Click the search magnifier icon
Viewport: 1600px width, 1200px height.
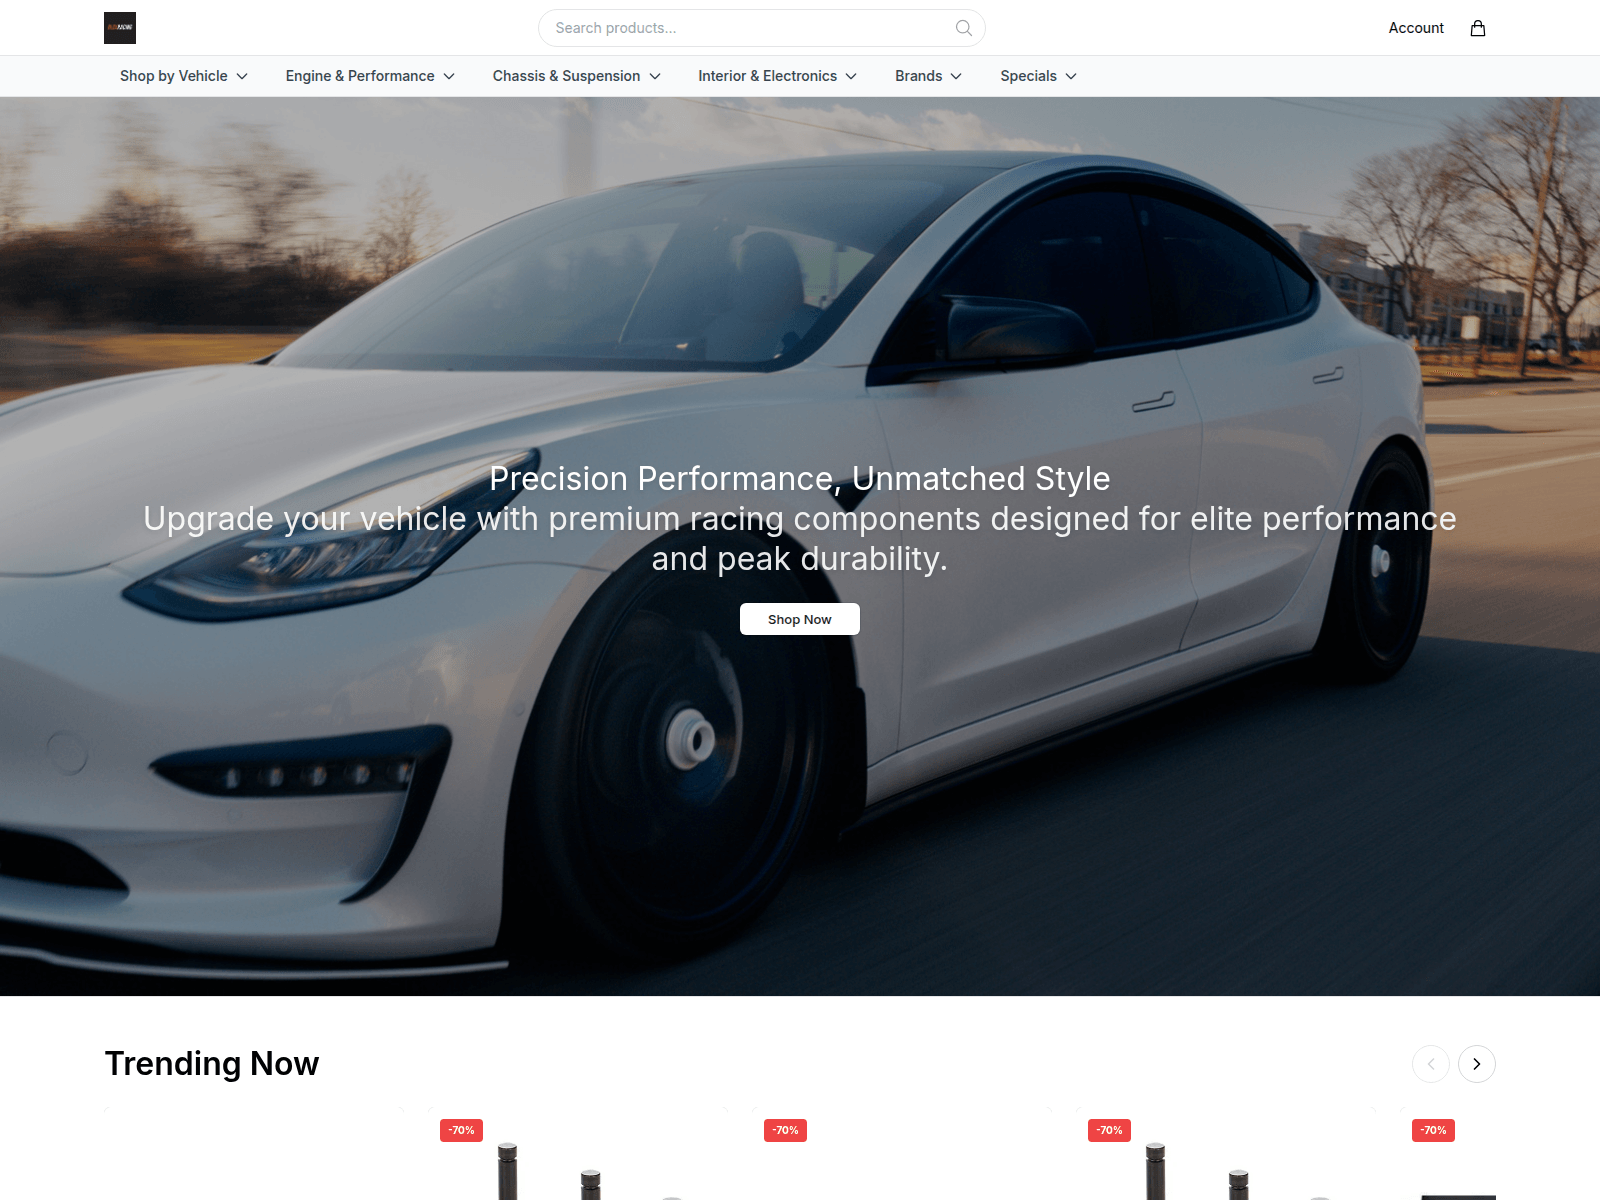pos(963,28)
